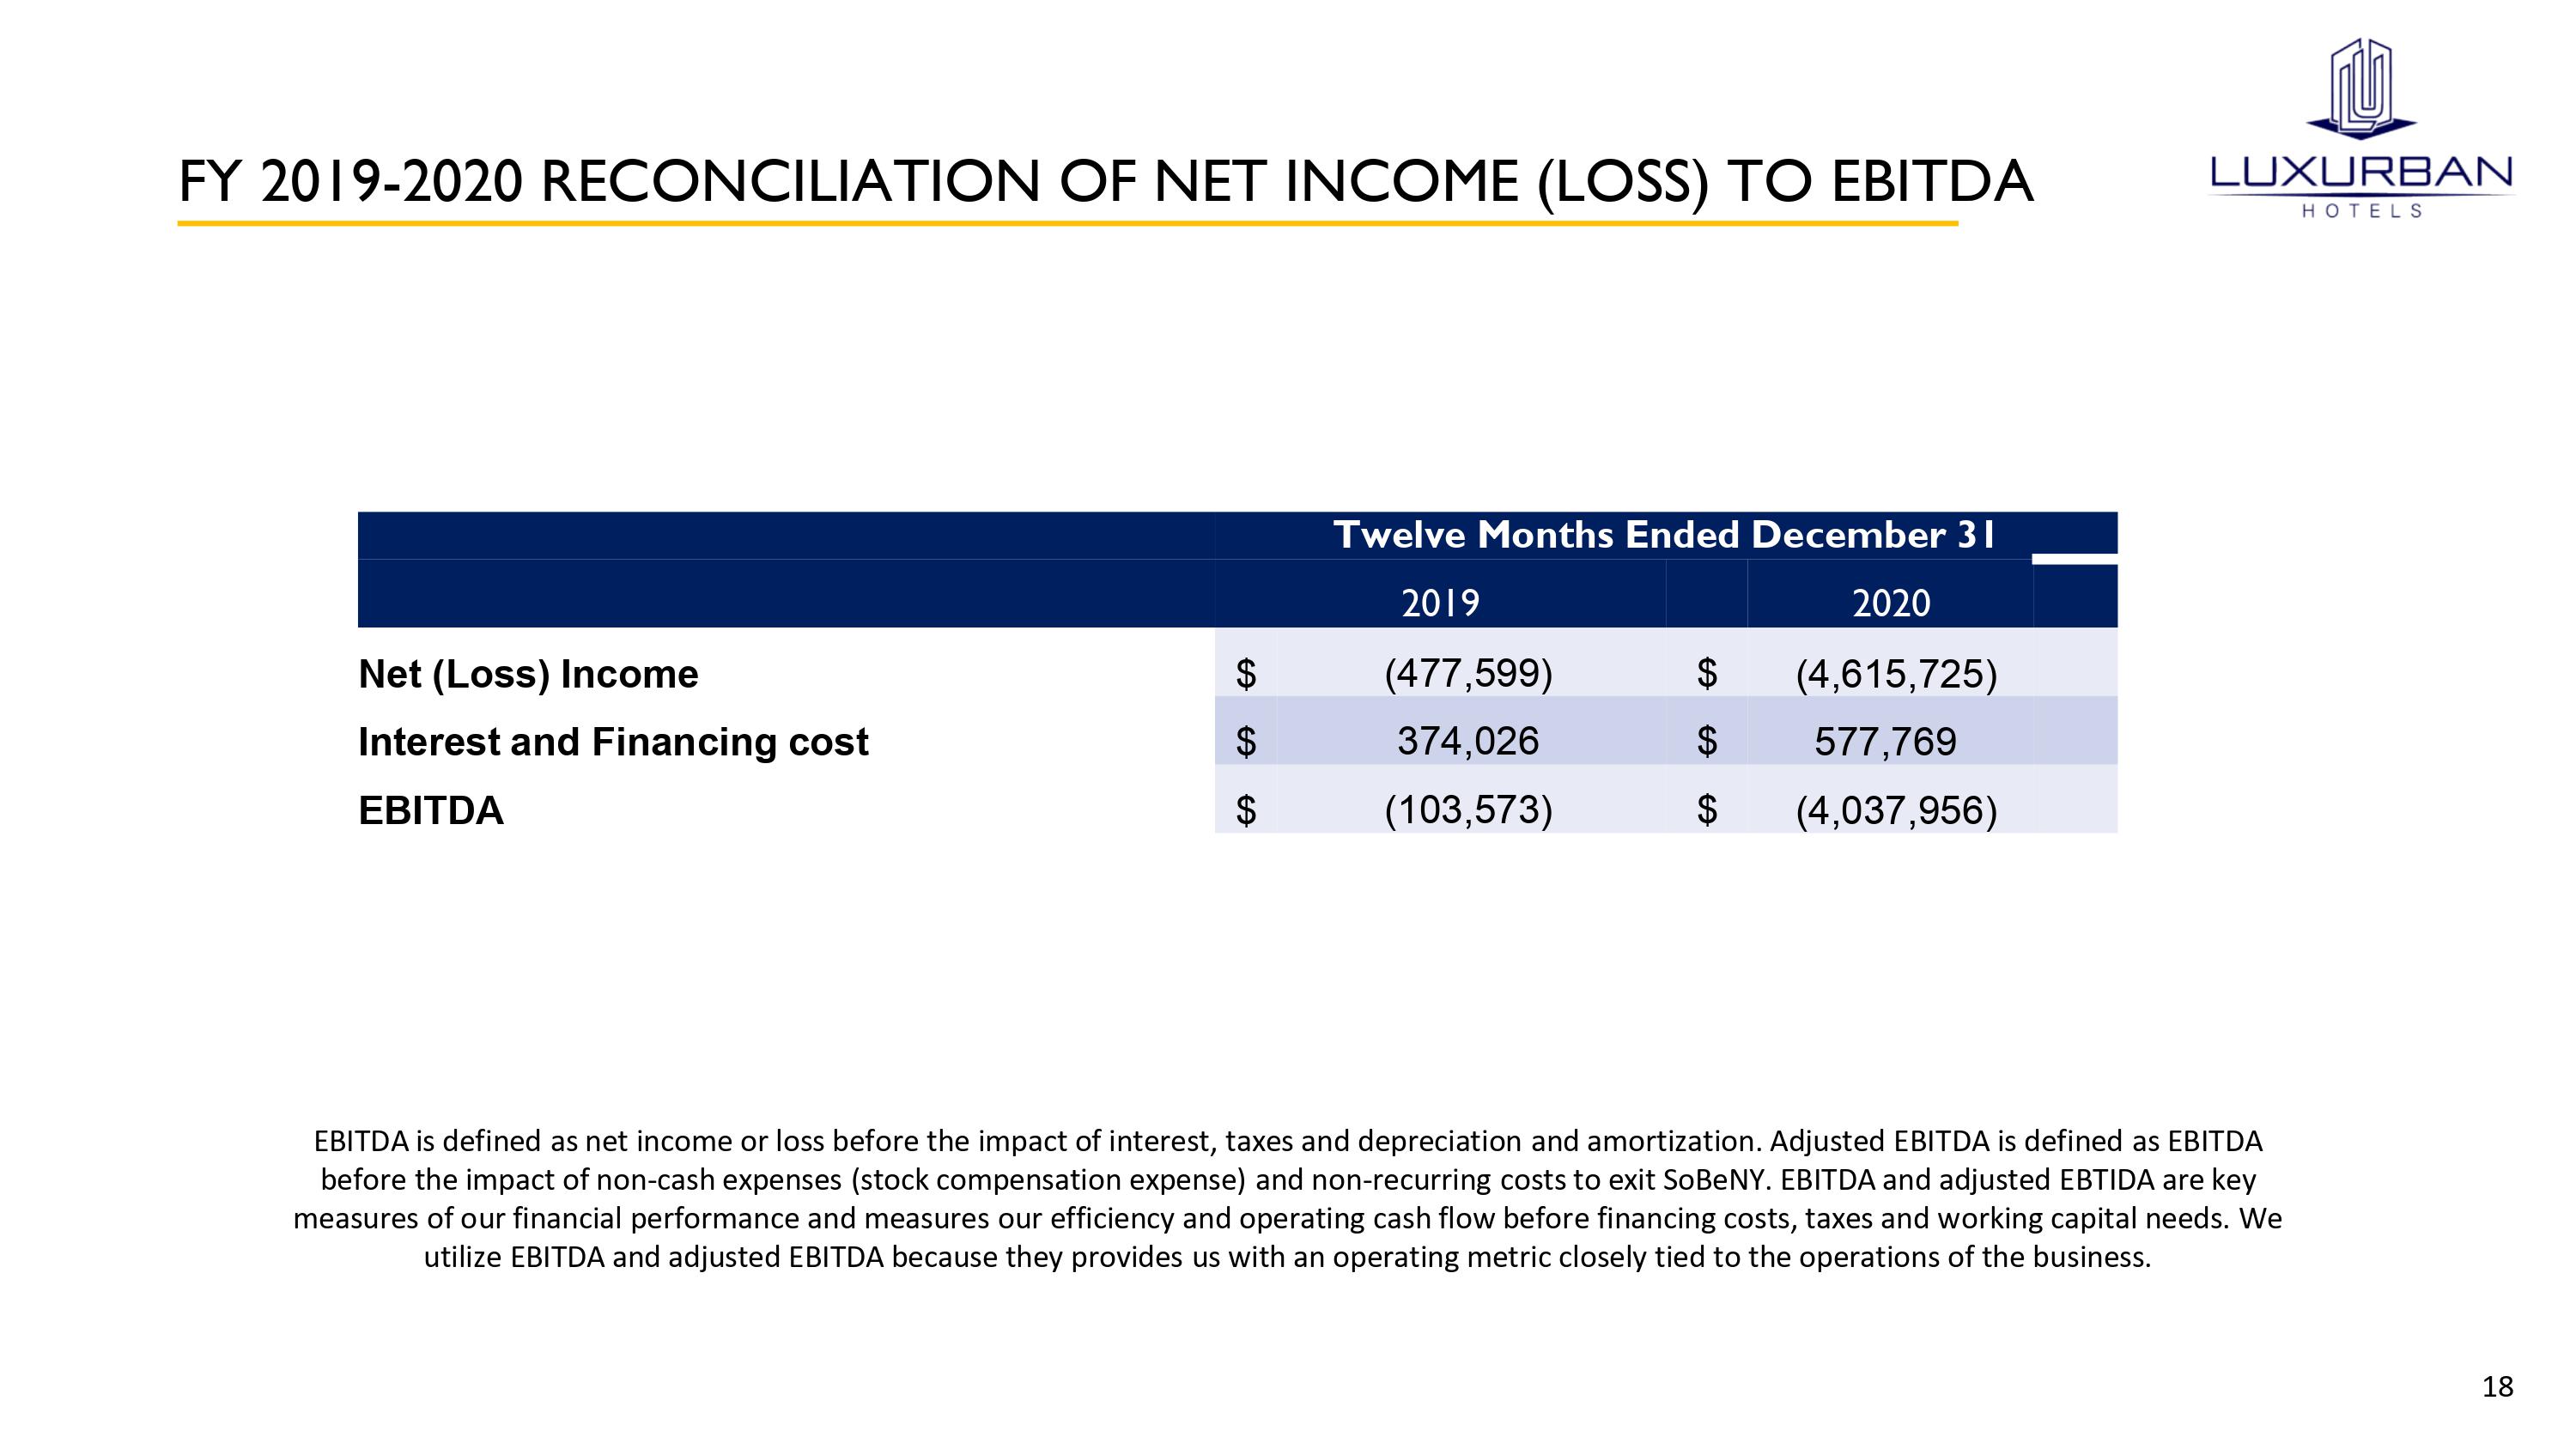Click the EBITDA row label

pyautogui.click(x=431, y=810)
